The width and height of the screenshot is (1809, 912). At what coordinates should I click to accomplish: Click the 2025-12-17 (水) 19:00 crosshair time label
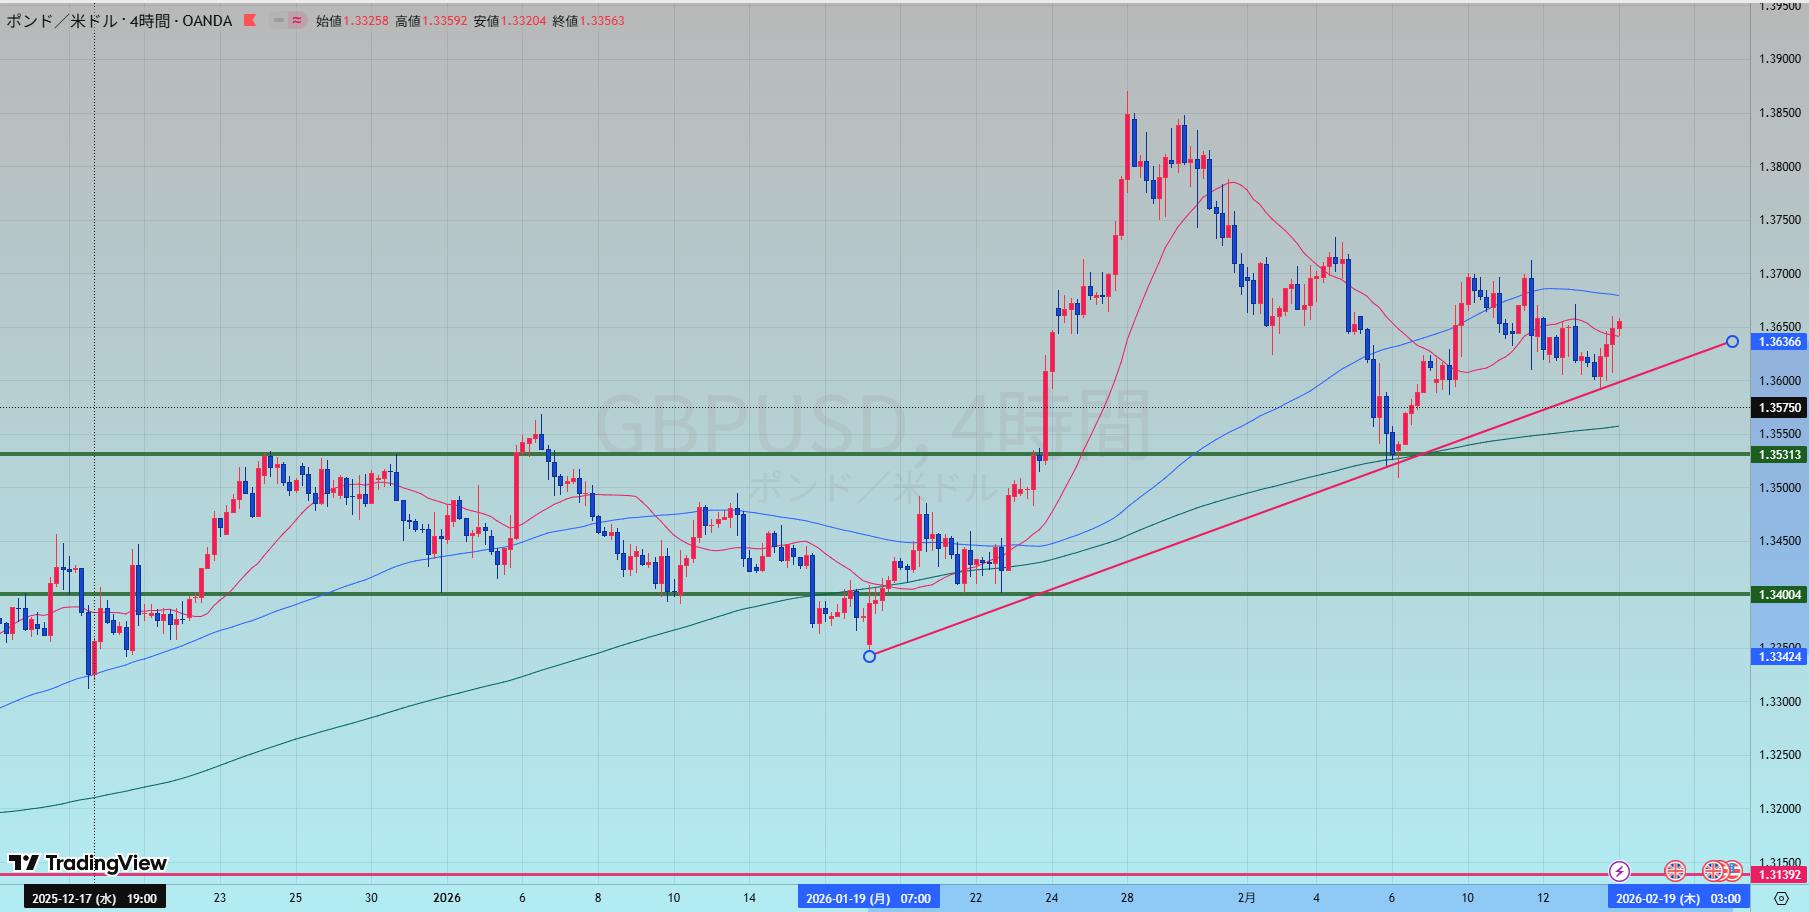click(94, 898)
